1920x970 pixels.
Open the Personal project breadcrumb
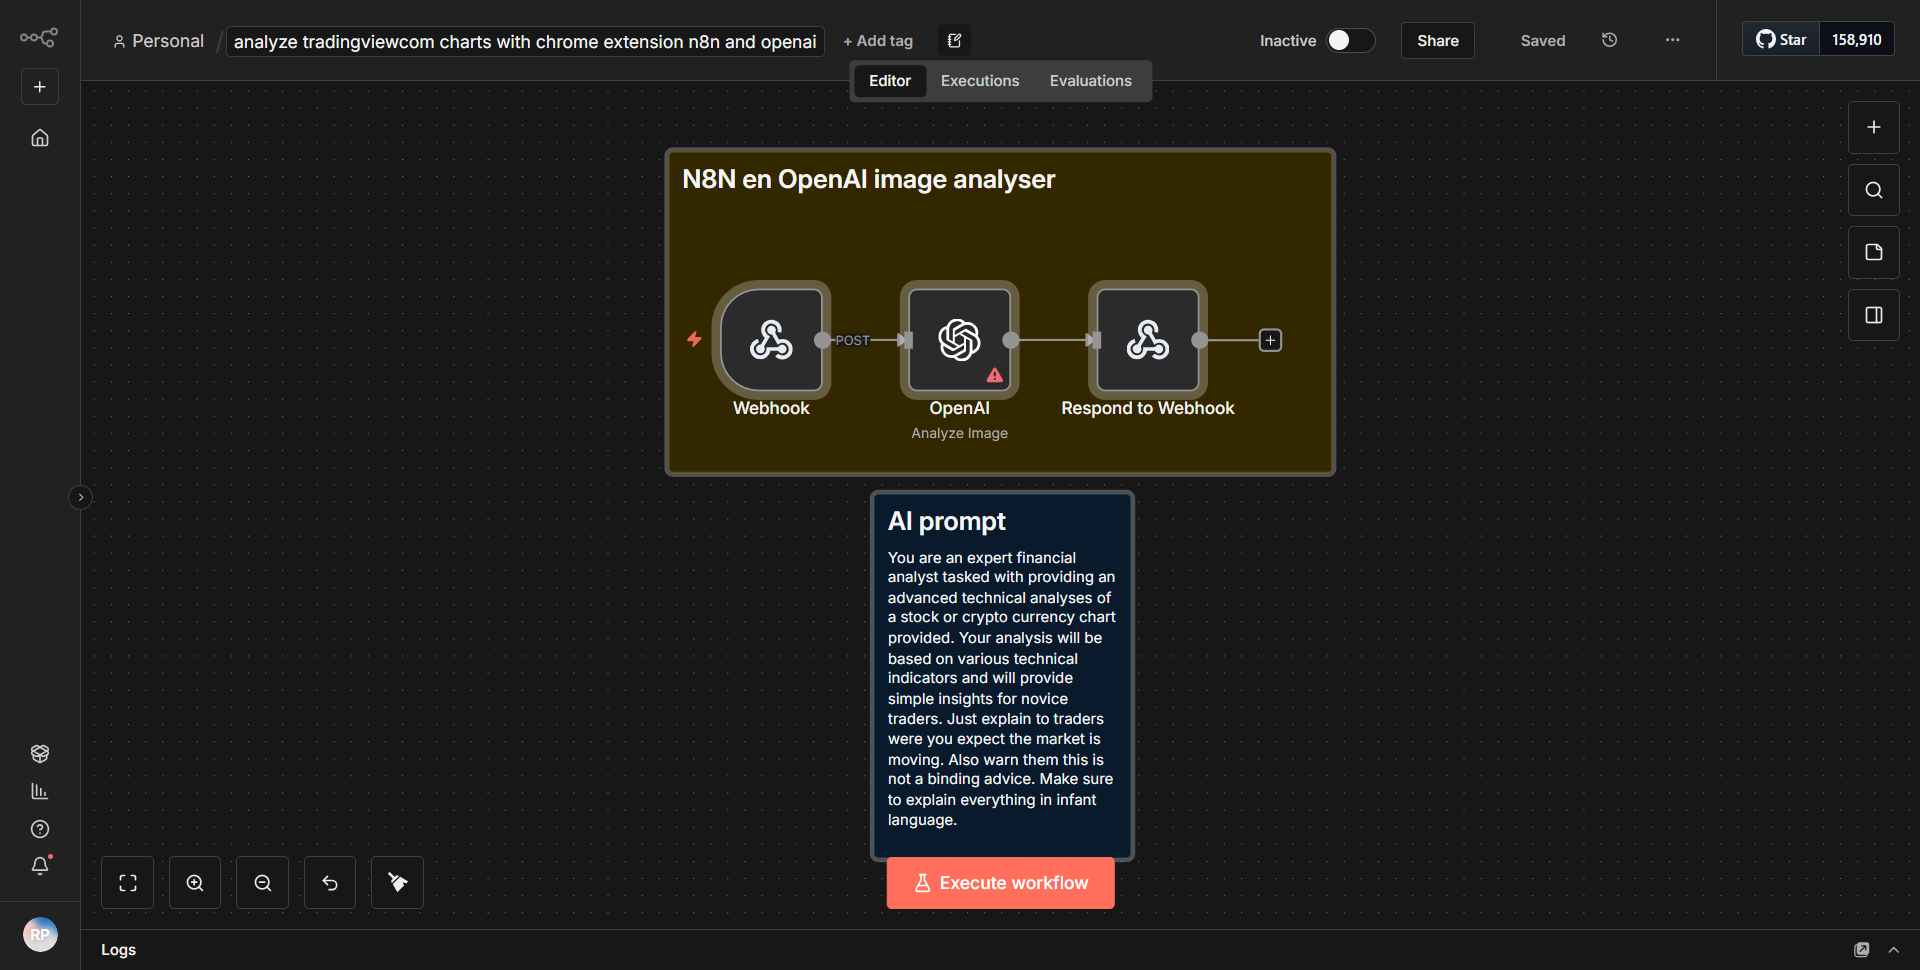158,41
